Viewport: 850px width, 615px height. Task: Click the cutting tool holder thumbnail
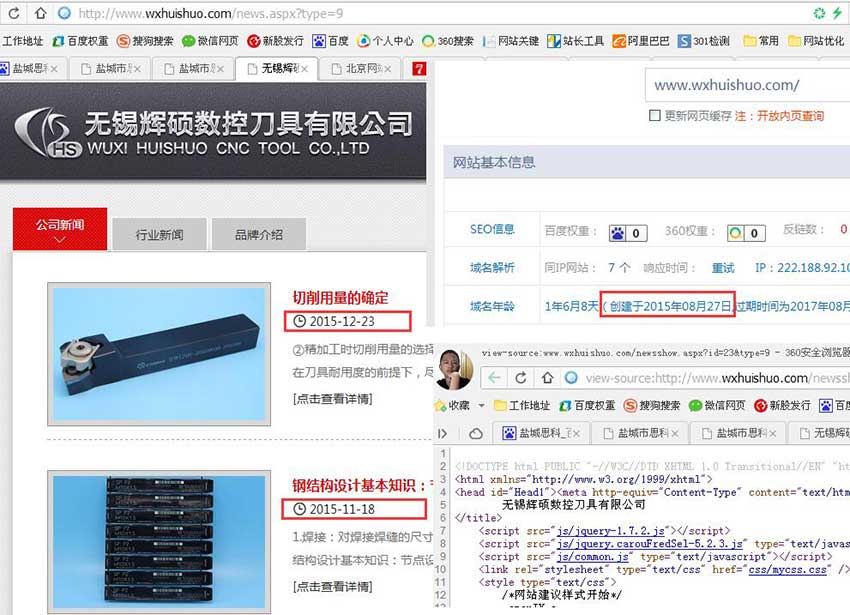tap(159, 352)
